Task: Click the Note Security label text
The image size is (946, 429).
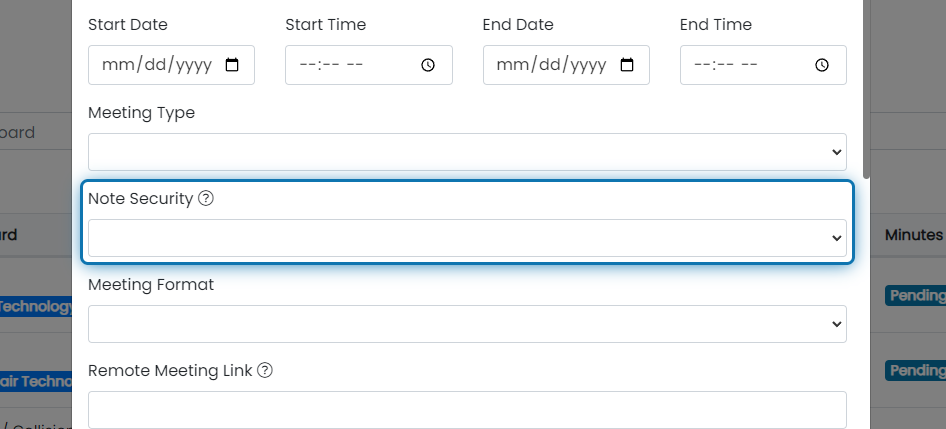Action: [x=141, y=199]
